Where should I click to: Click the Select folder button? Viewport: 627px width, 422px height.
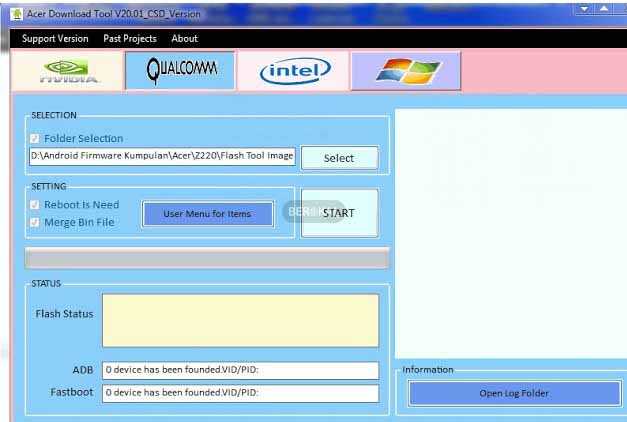[339, 158]
